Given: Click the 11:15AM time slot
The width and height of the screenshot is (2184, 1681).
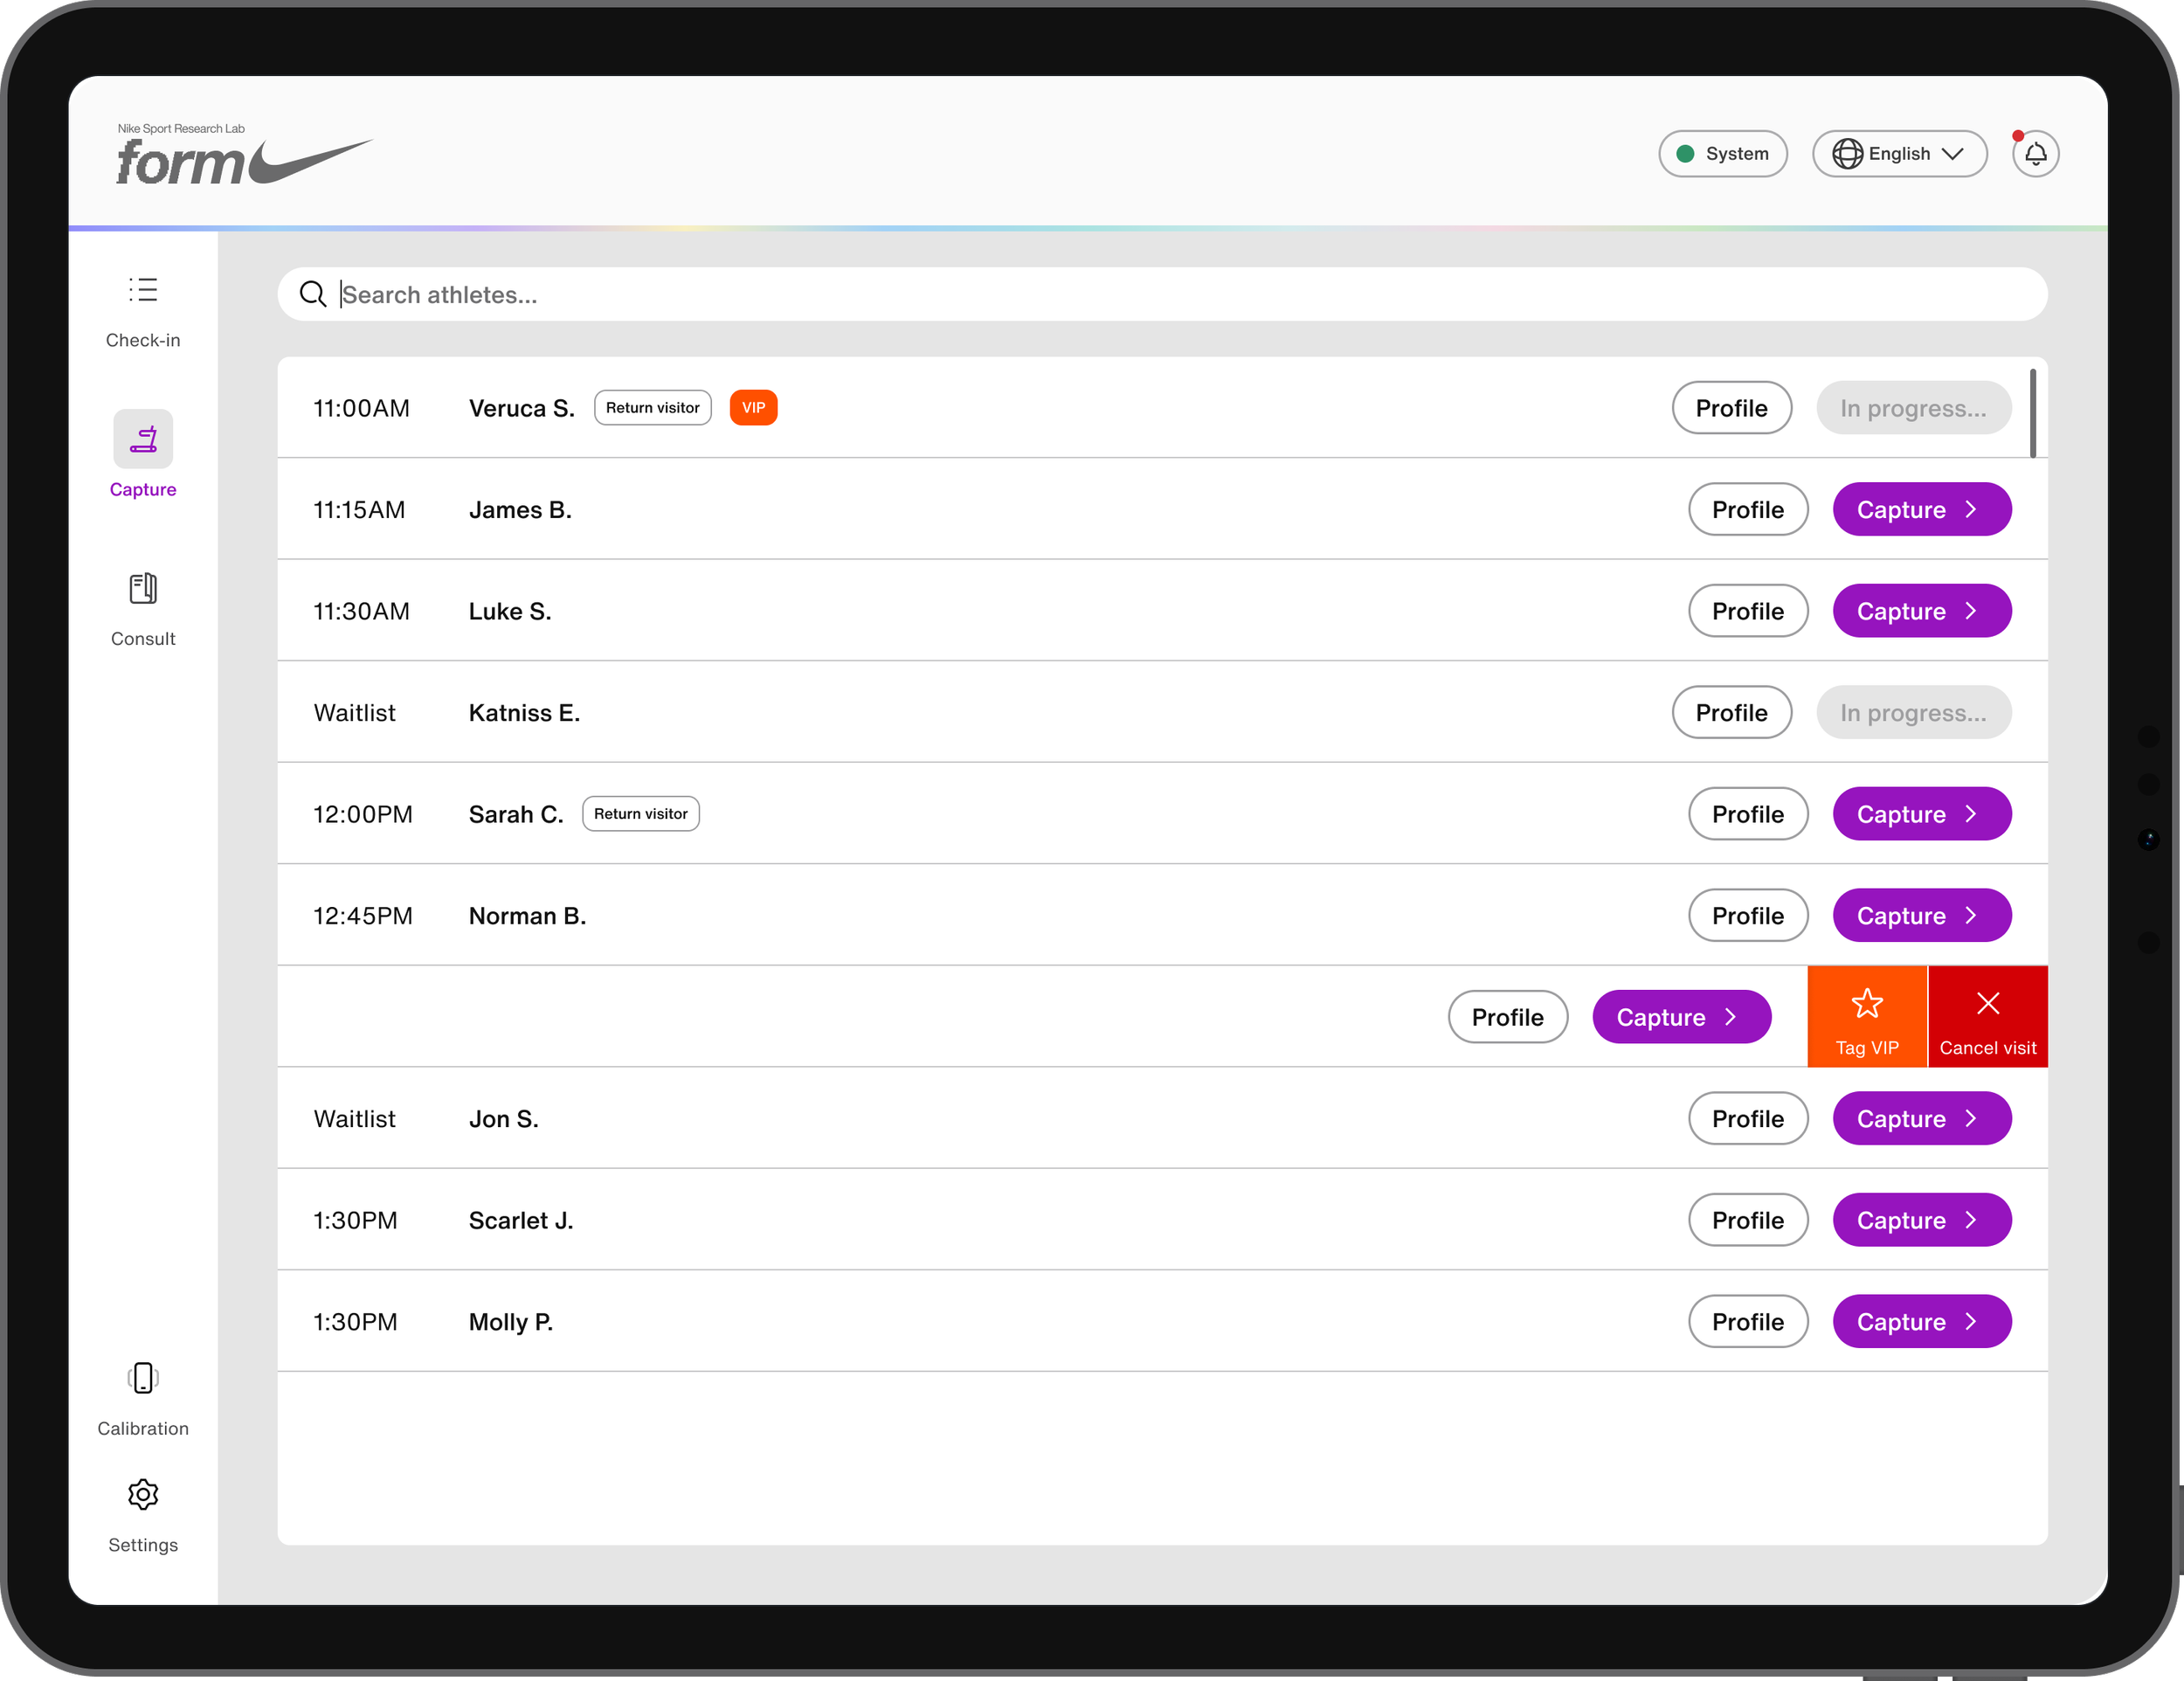Looking at the screenshot, I should pyautogui.click(x=359, y=510).
